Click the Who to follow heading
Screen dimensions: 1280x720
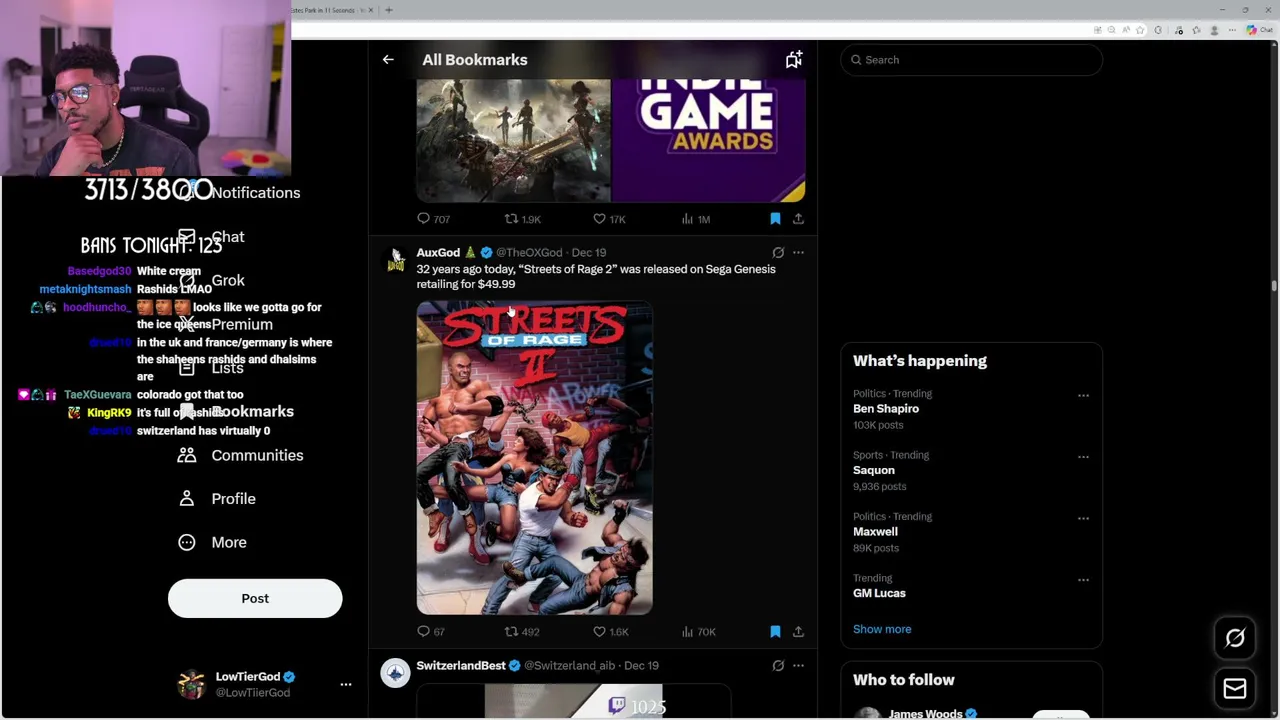904,680
